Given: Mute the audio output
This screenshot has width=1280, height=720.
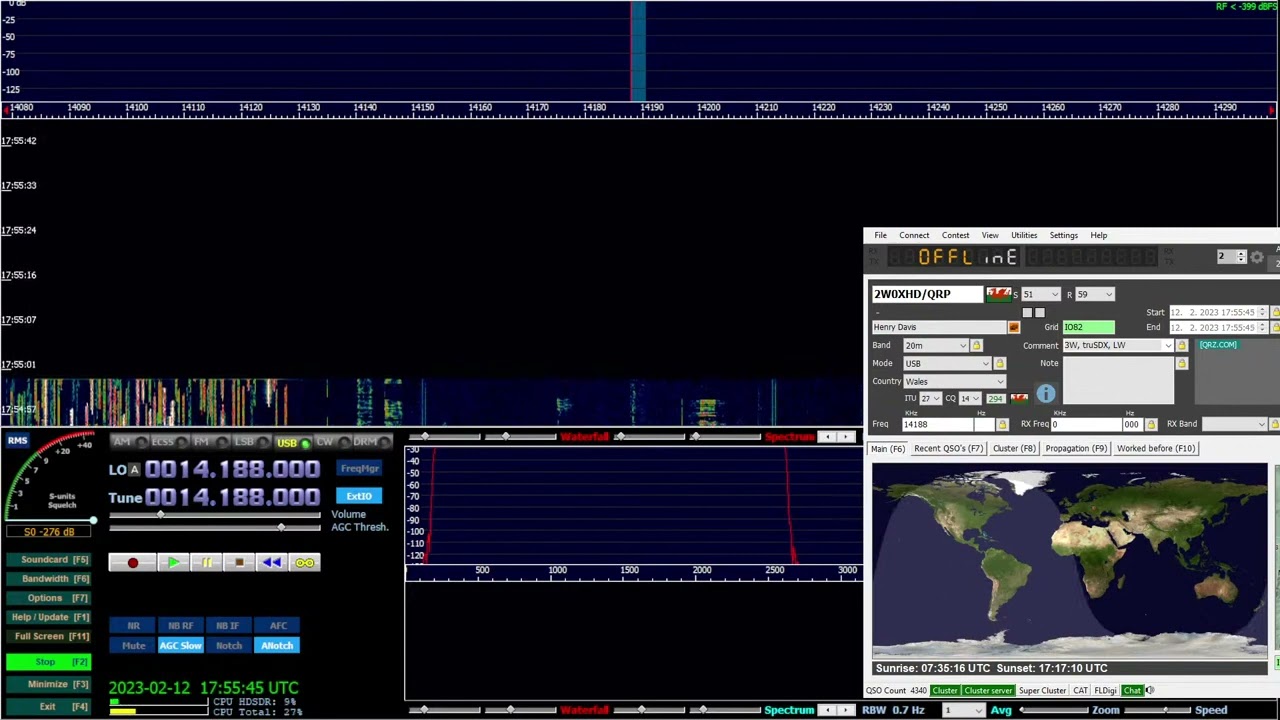Looking at the screenshot, I should (133, 646).
